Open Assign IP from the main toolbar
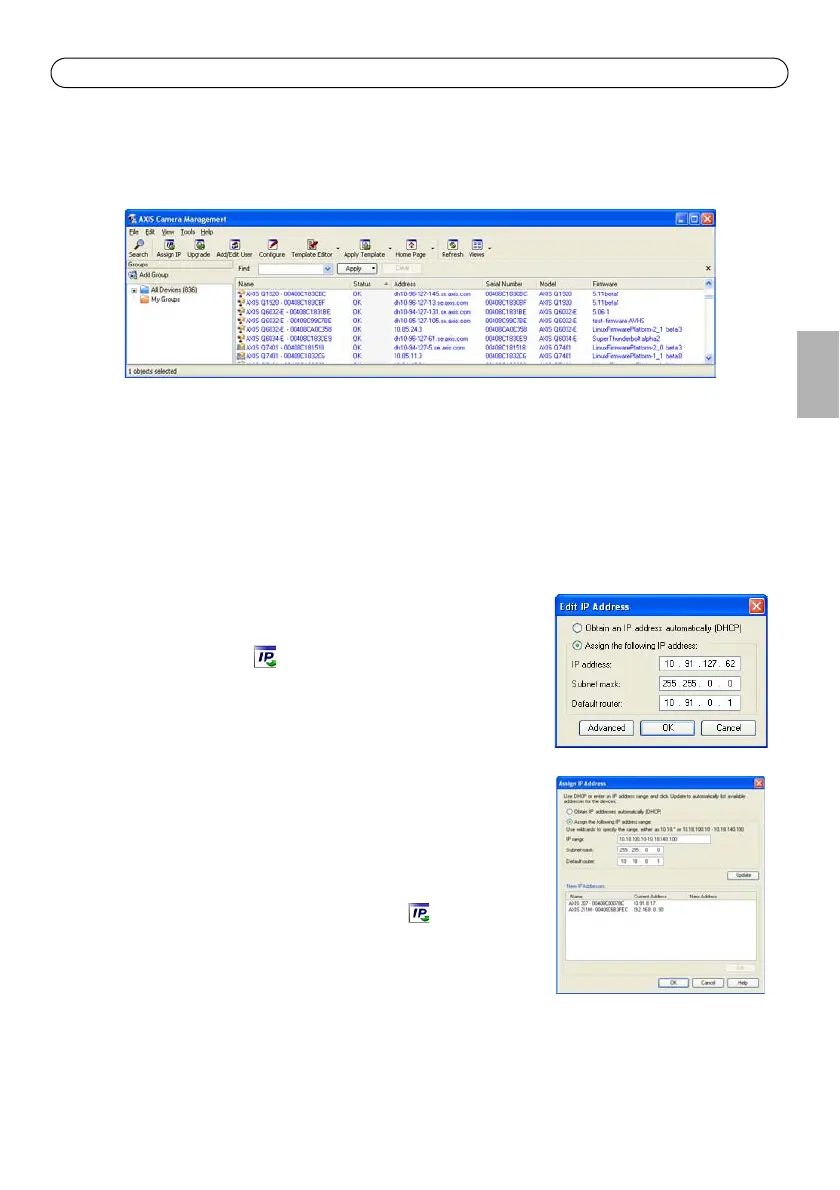The image size is (840, 1190). pos(168,248)
